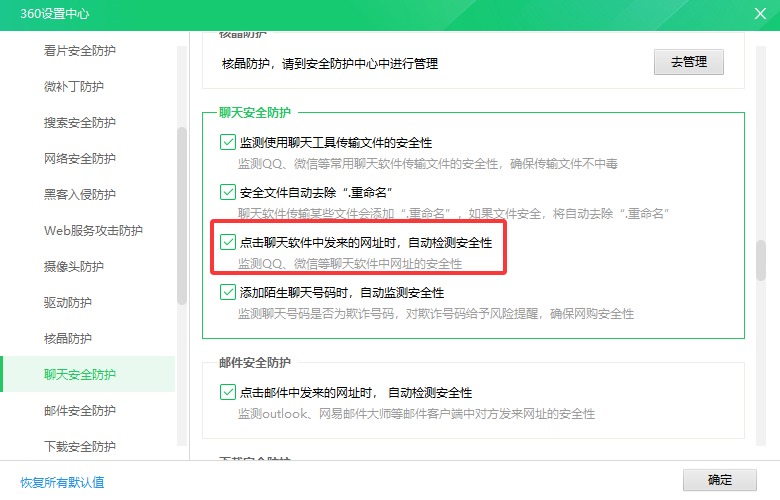Select 黑客入侵防护 in the sidebar
This screenshot has width=780, height=500.
point(80,194)
